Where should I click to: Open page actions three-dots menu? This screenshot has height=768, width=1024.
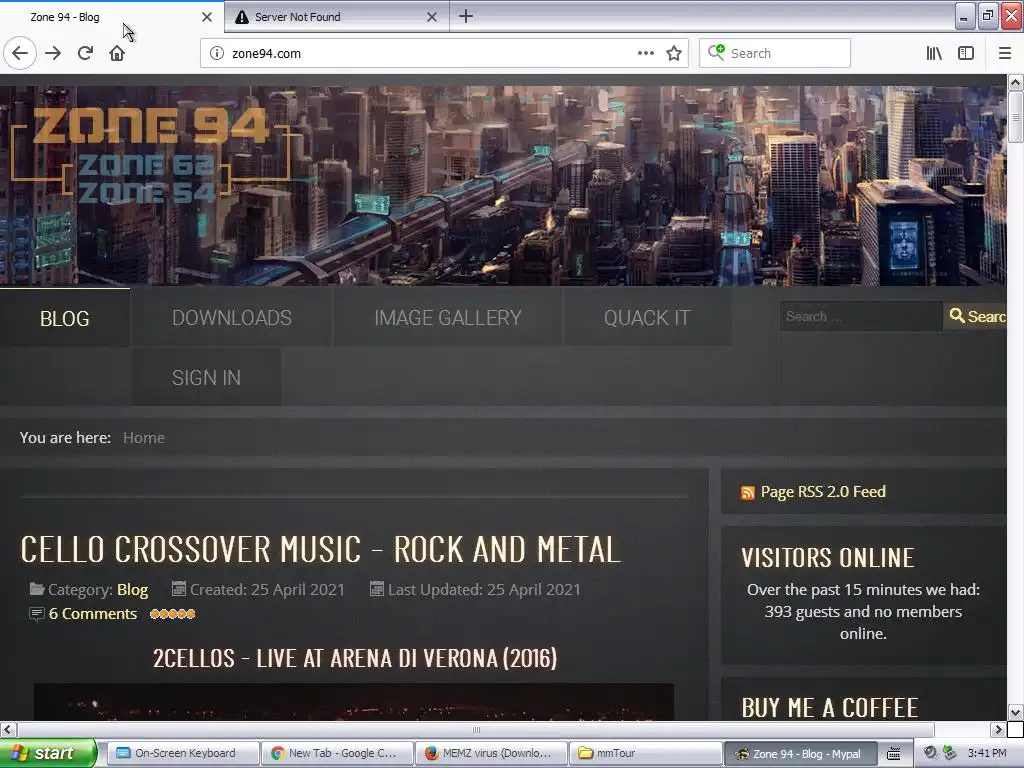coord(645,54)
